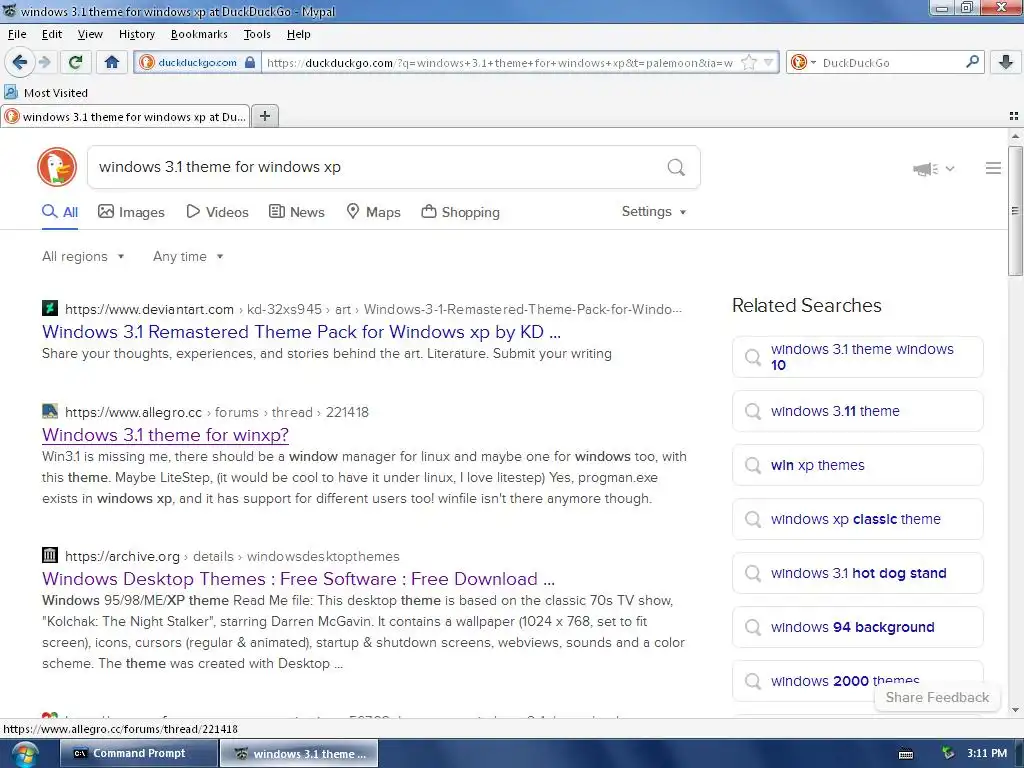Open the History menu

pyautogui.click(x=136, y=34)
